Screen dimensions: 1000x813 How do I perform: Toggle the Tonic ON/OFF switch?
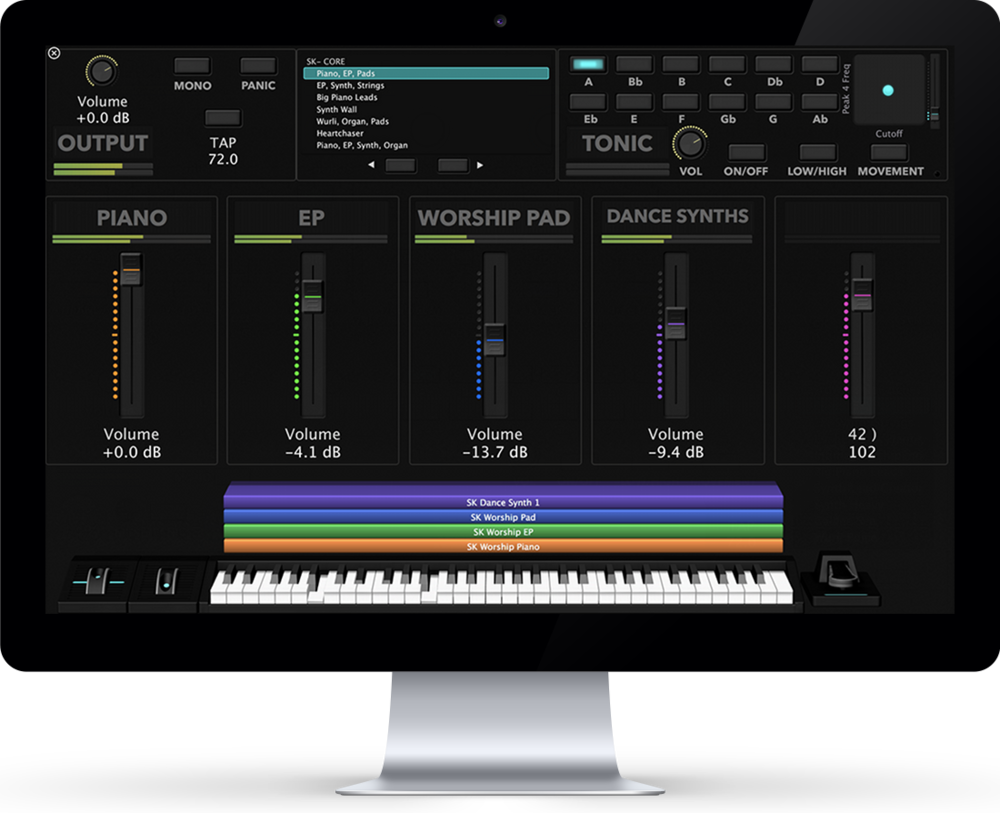click(746, 153)
